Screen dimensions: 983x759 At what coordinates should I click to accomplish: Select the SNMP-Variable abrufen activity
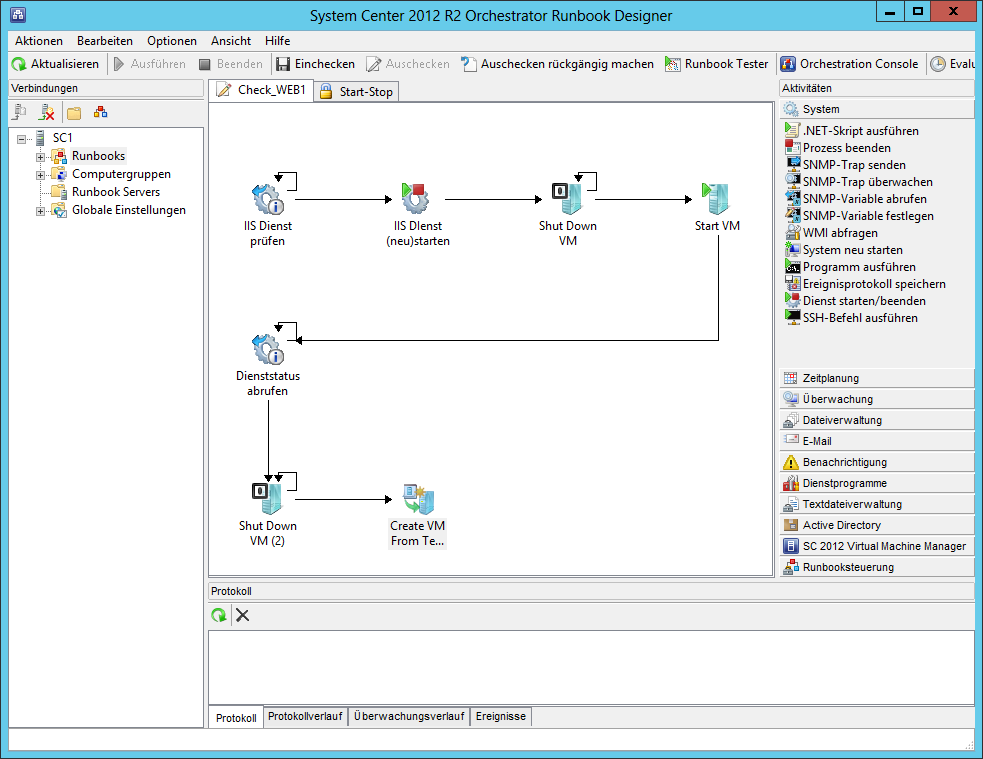point(856,199)
